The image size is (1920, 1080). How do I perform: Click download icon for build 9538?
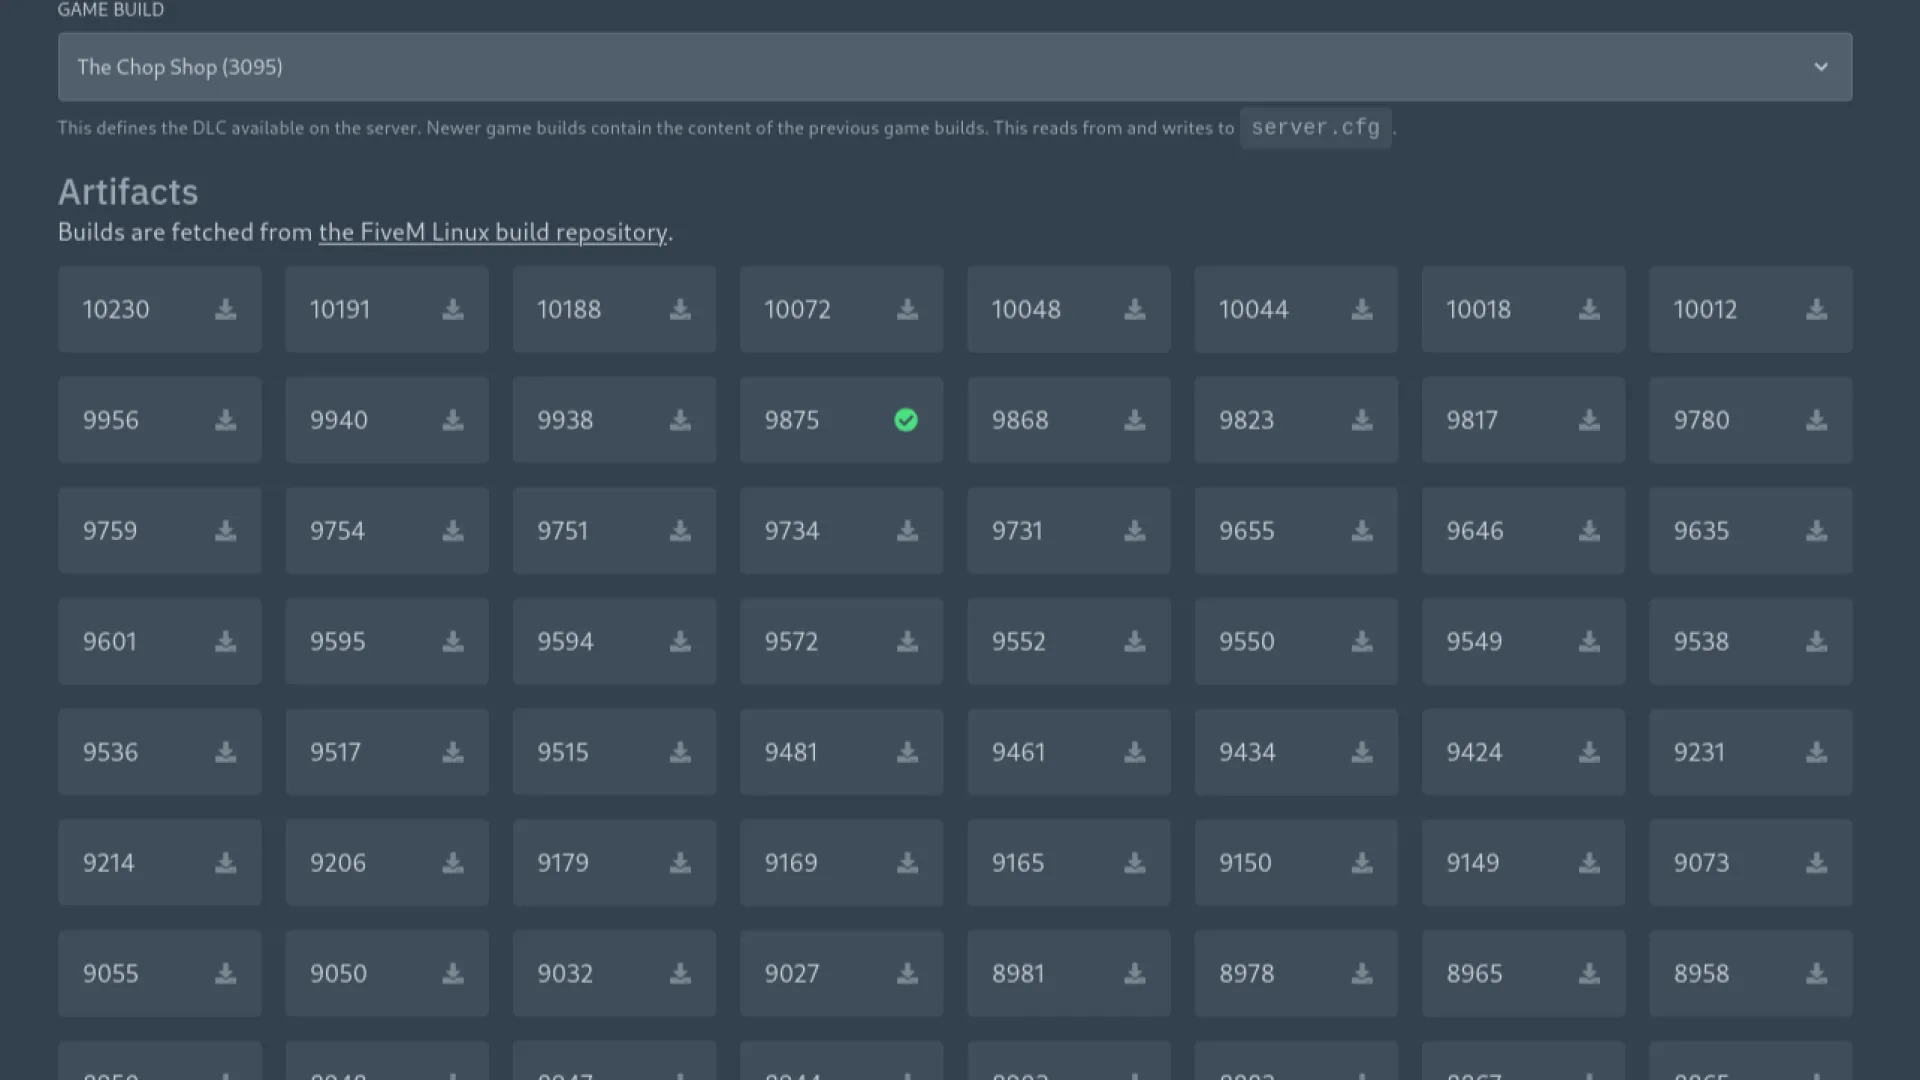tap(1816, 641)
